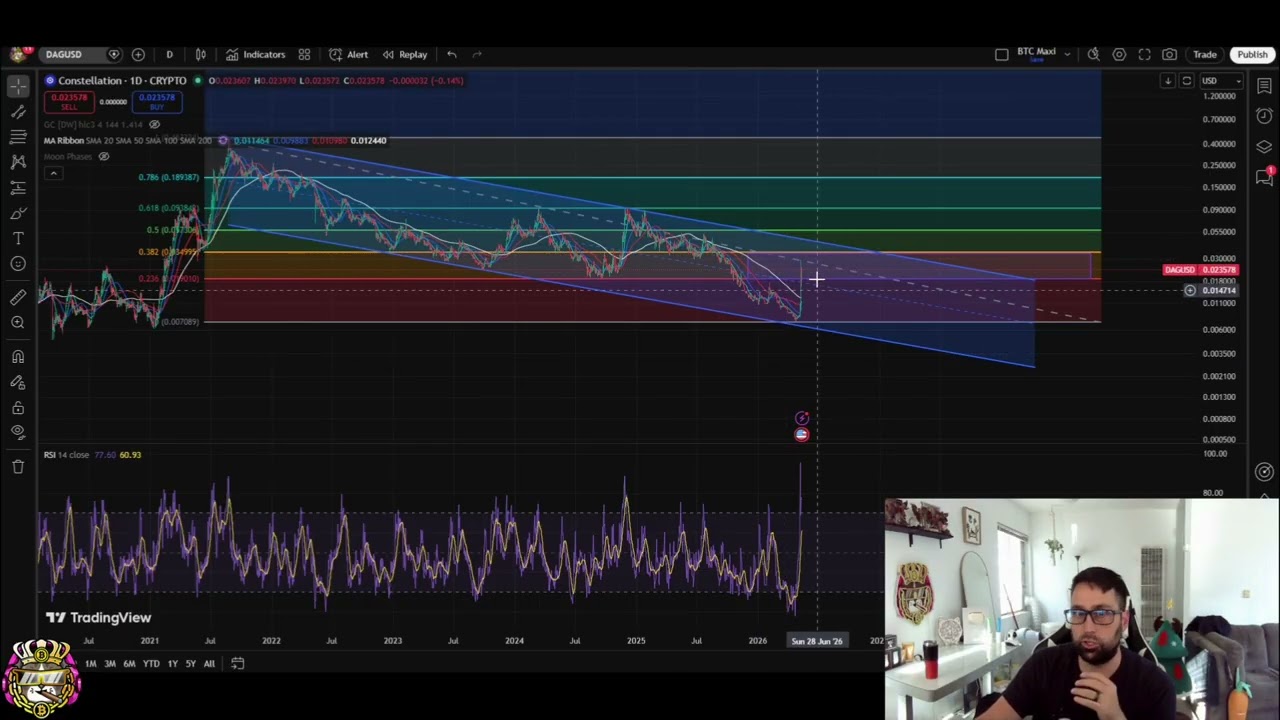This screenshot has height=720, width=1280.
Task: Click the trash remove-objects icon
Action: (18, 466)
